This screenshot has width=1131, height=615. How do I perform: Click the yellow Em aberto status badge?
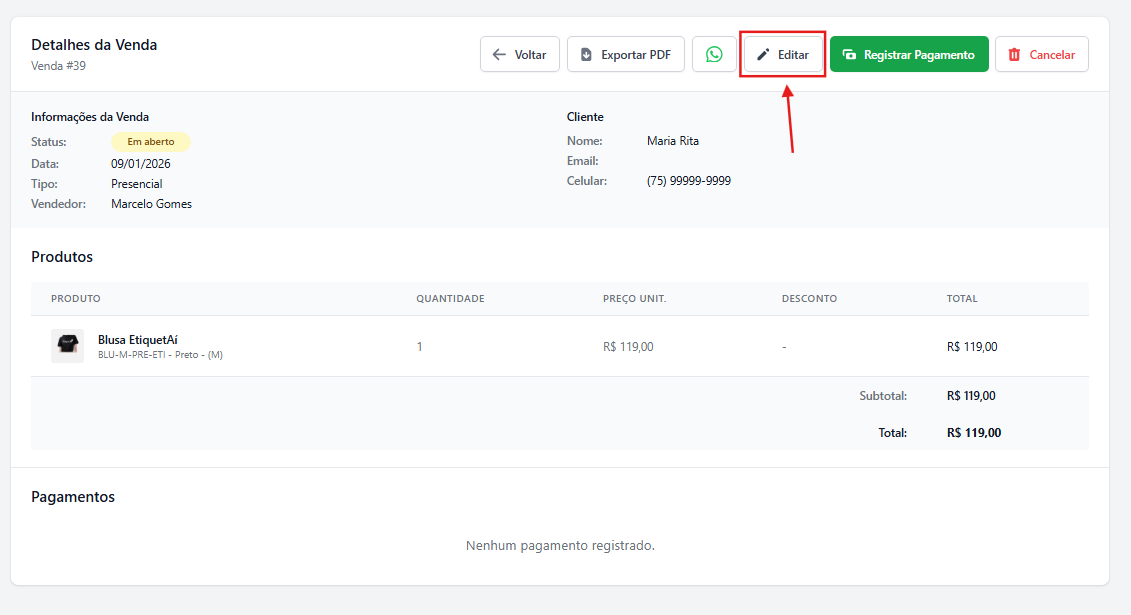pyautogui.click(x=150, y=142)
